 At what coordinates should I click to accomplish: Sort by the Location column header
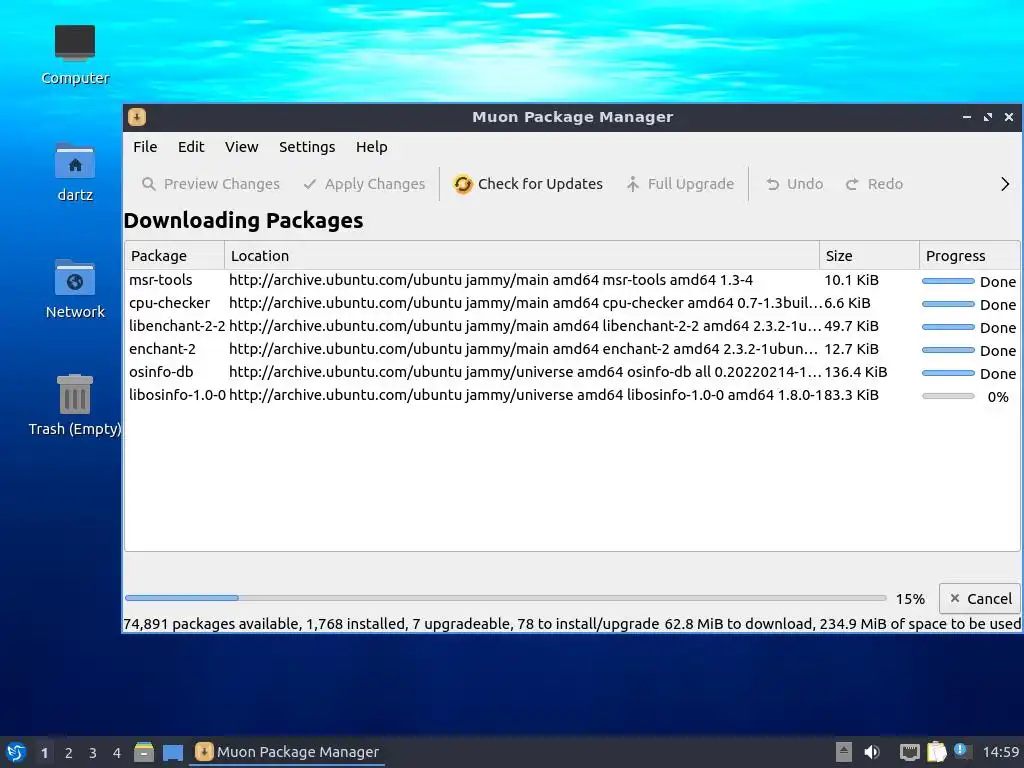tap(522, 255)
